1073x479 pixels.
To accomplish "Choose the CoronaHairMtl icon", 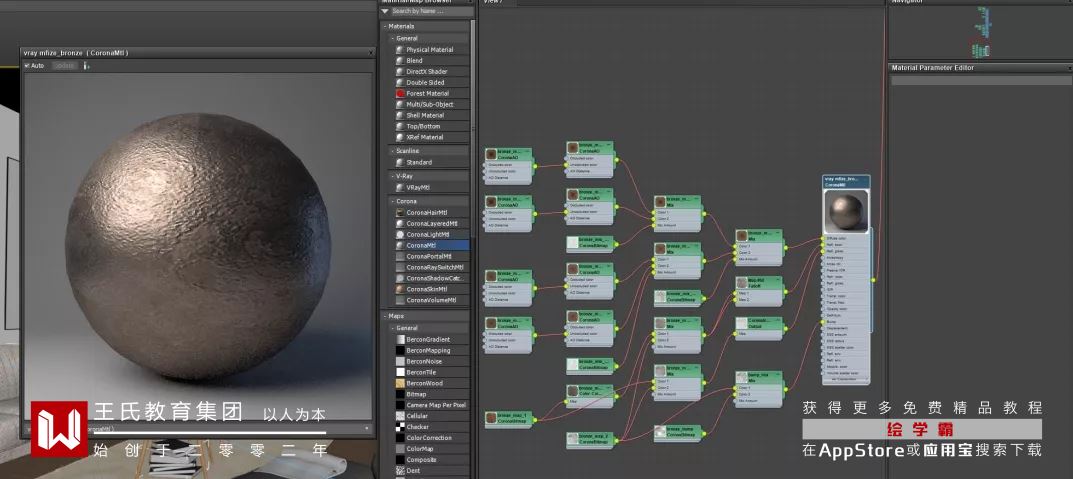I will [400, 213].
